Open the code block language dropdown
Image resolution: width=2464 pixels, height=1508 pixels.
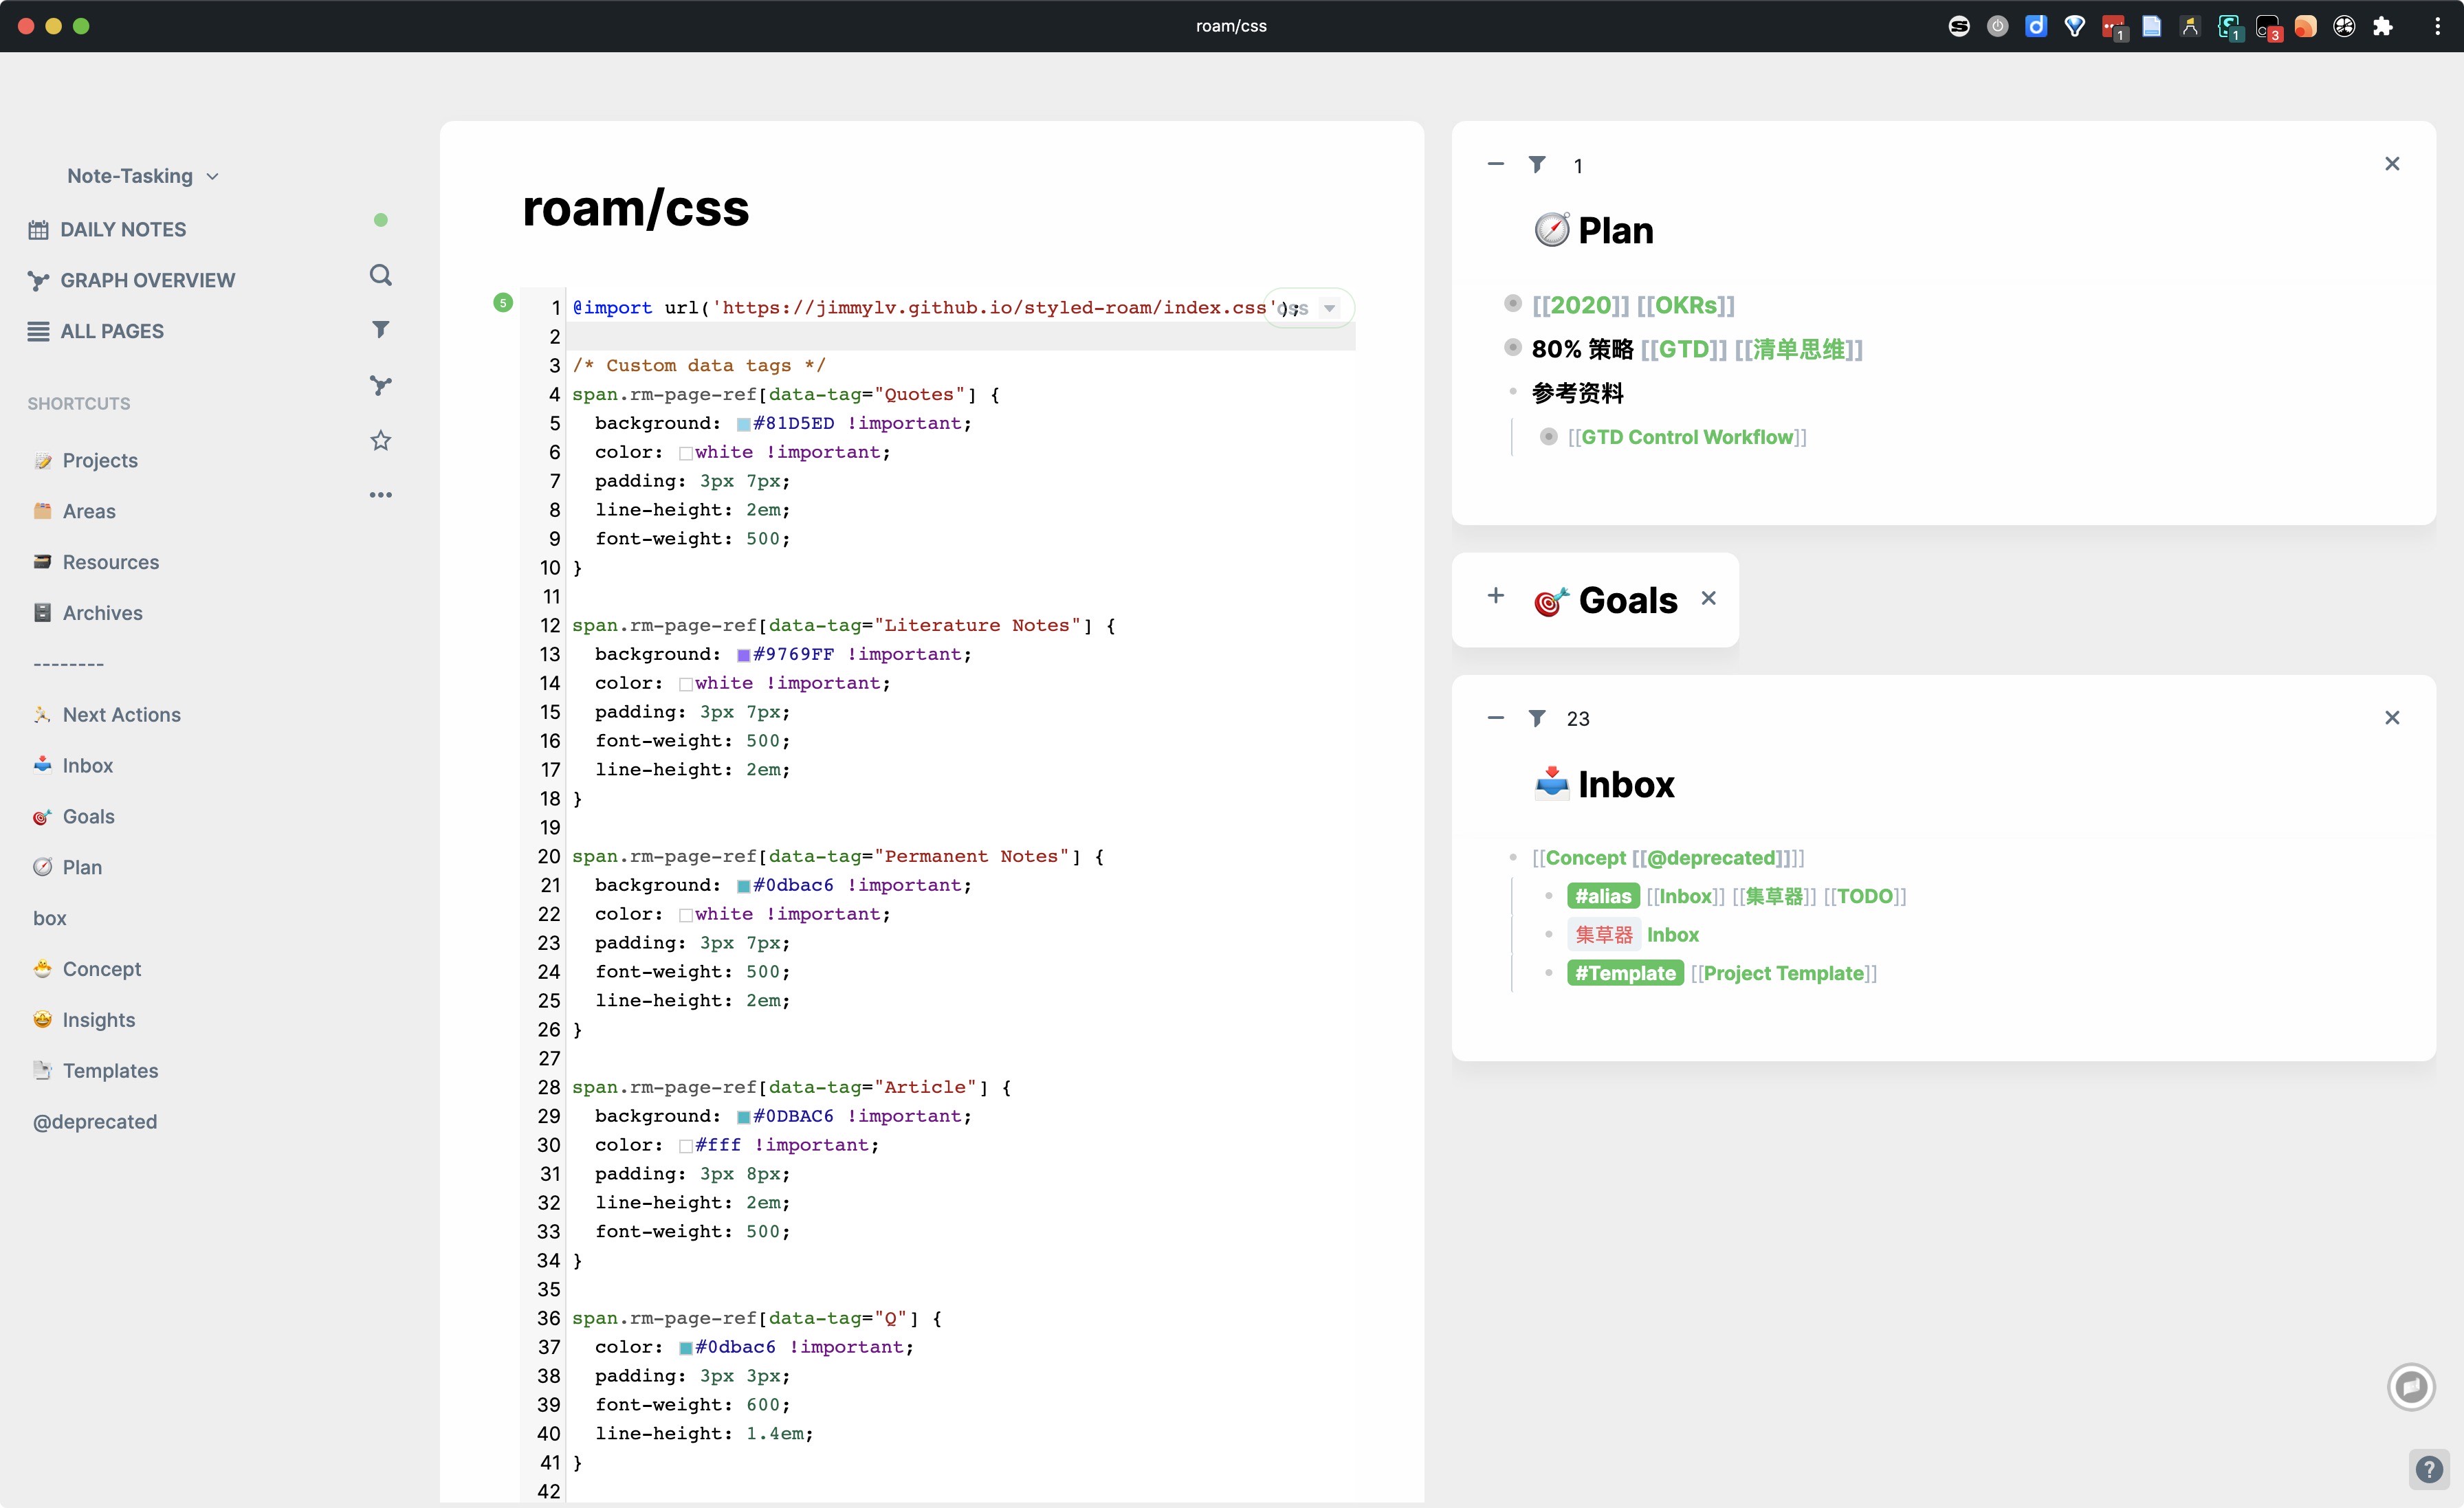(1329, 308)
